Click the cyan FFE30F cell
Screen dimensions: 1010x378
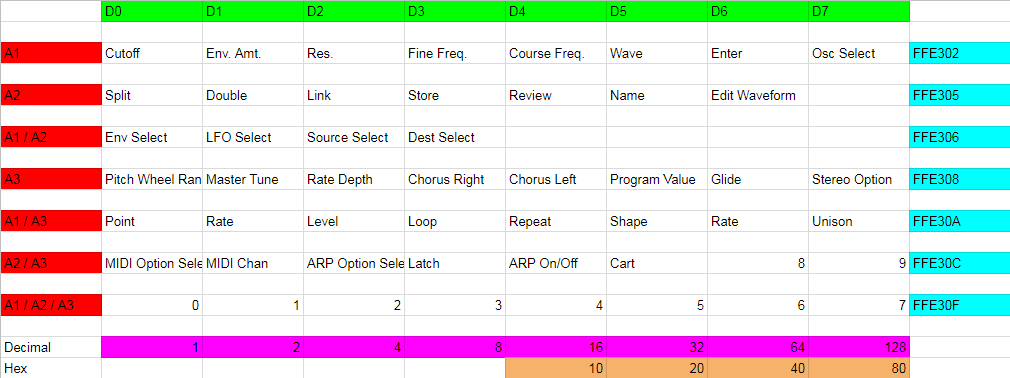(960, 305)
